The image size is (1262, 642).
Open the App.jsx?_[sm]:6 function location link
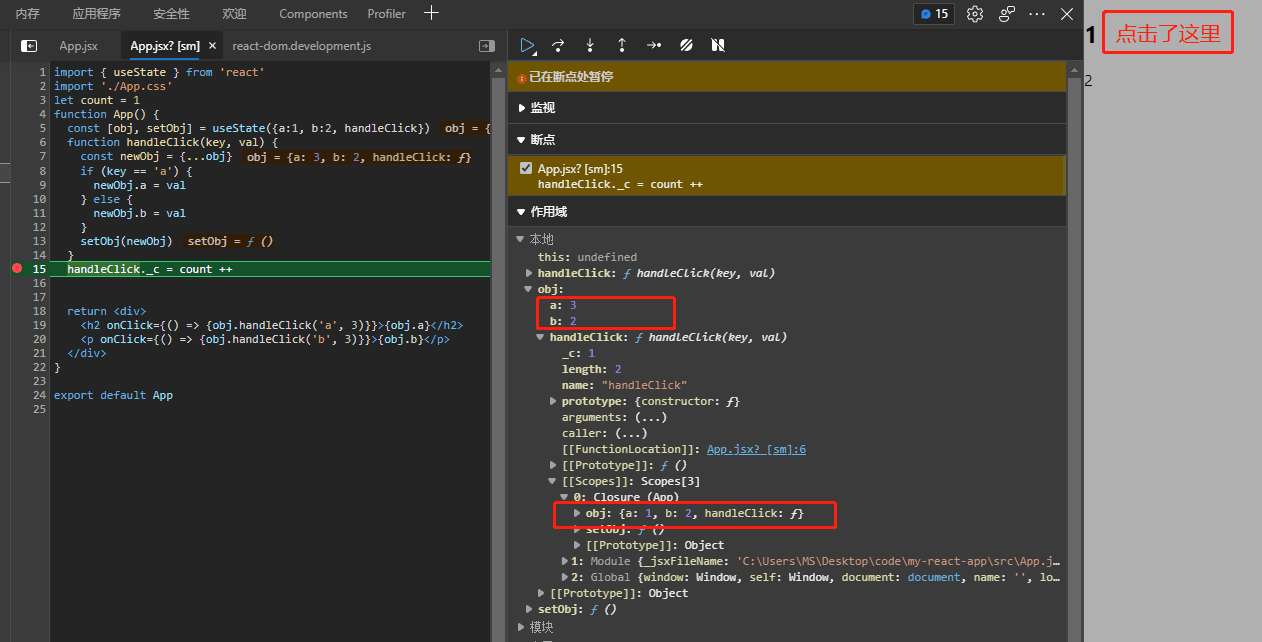click(756, 448)
